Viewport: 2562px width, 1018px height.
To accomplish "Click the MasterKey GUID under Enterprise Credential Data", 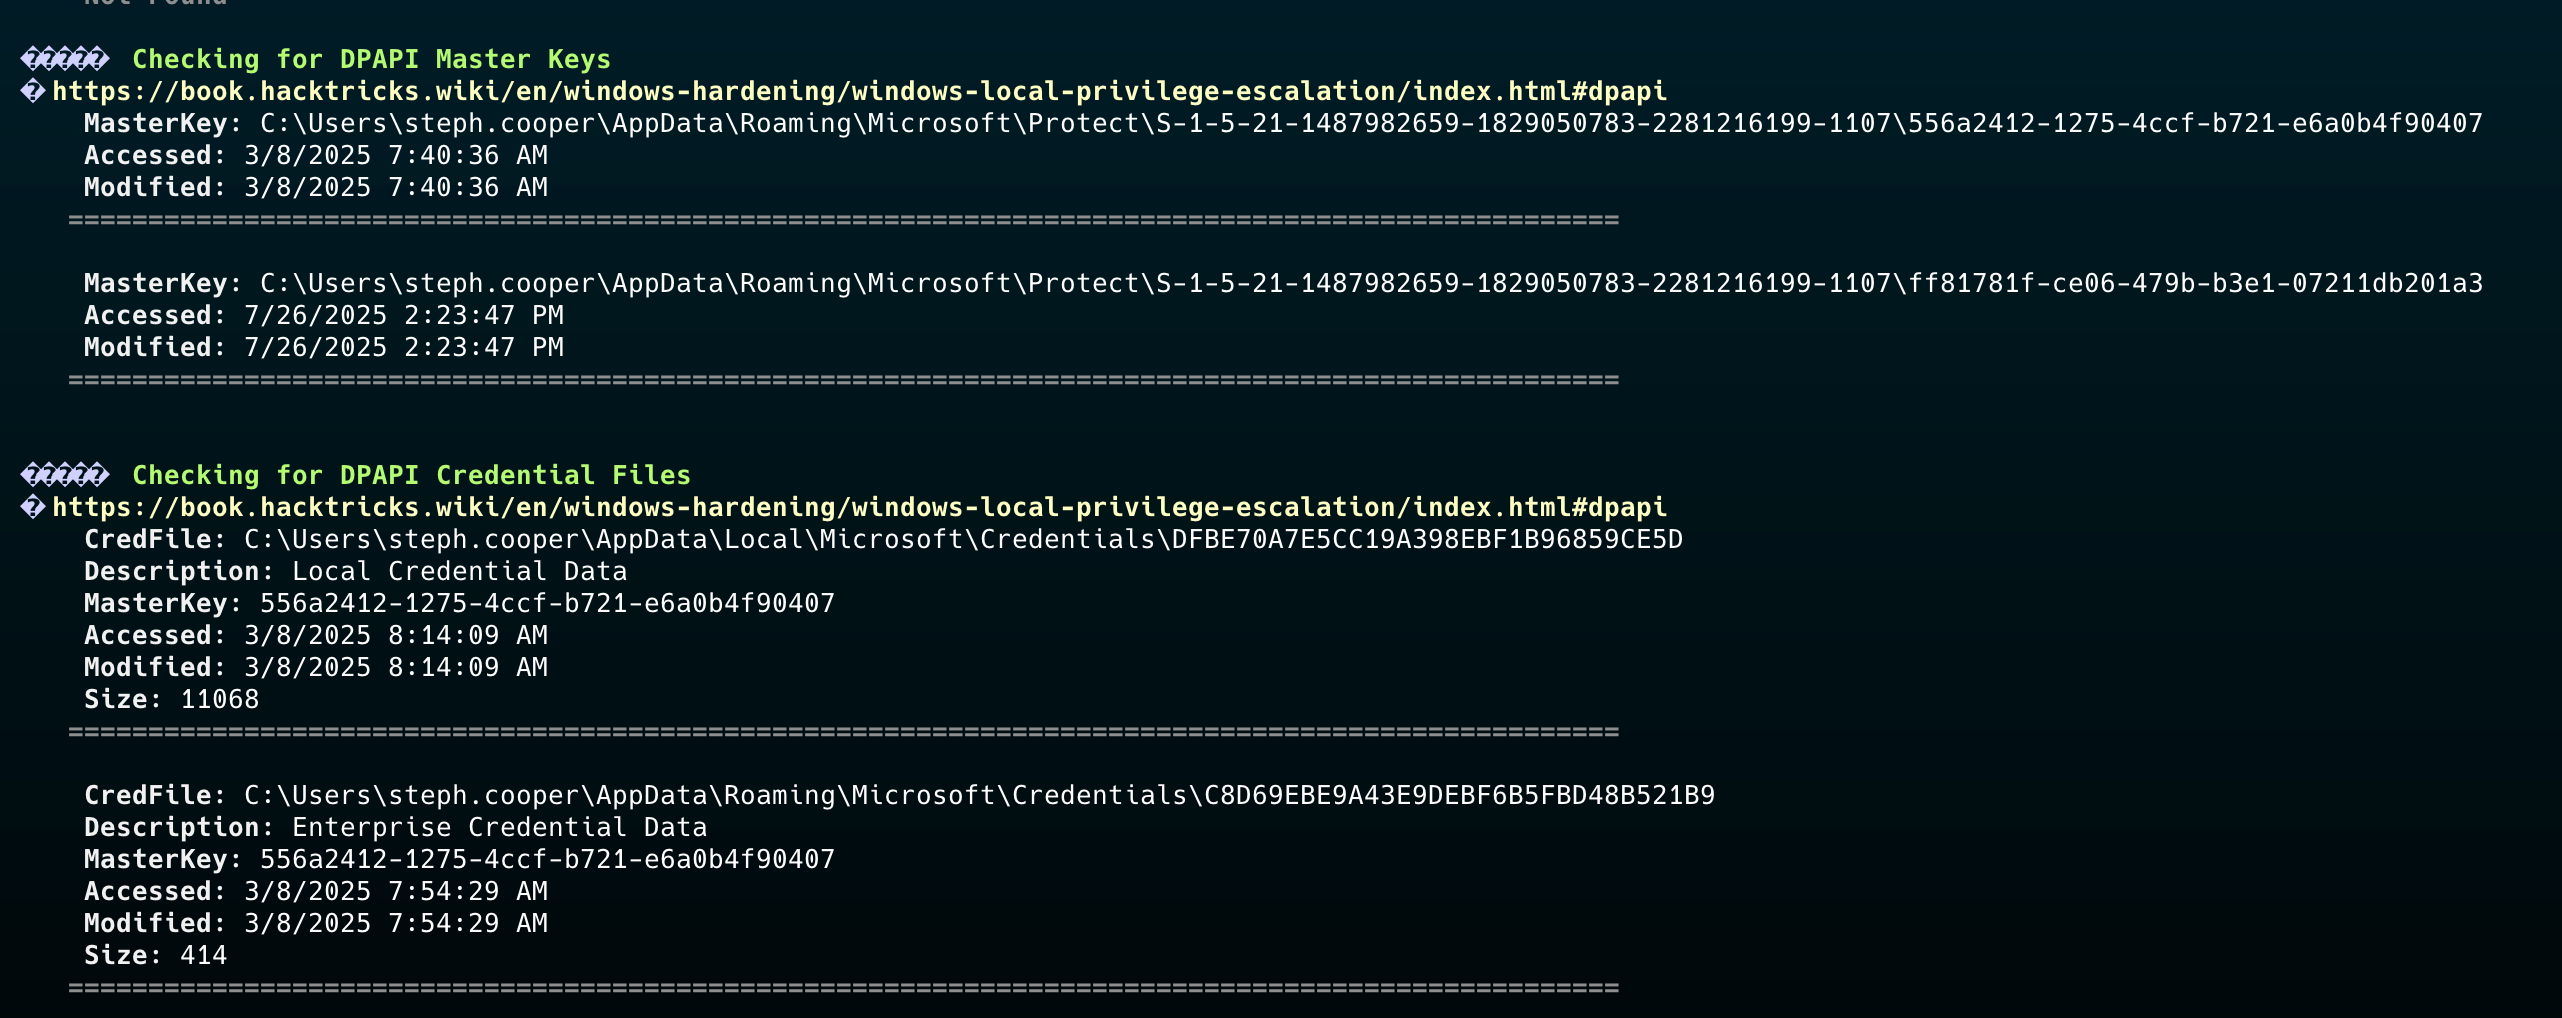I will pyautogui.click(x=547, y=860).
